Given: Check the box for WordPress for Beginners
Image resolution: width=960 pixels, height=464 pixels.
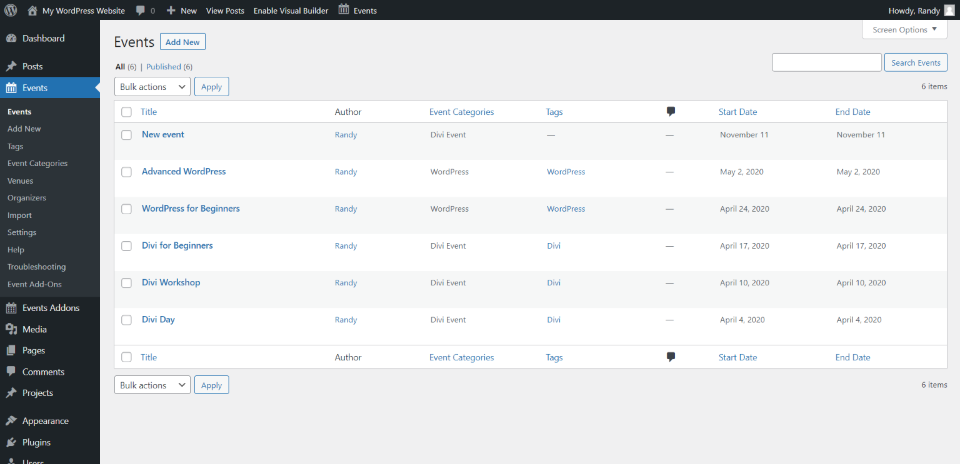Looking at the screenshot, I should [126, 209].
